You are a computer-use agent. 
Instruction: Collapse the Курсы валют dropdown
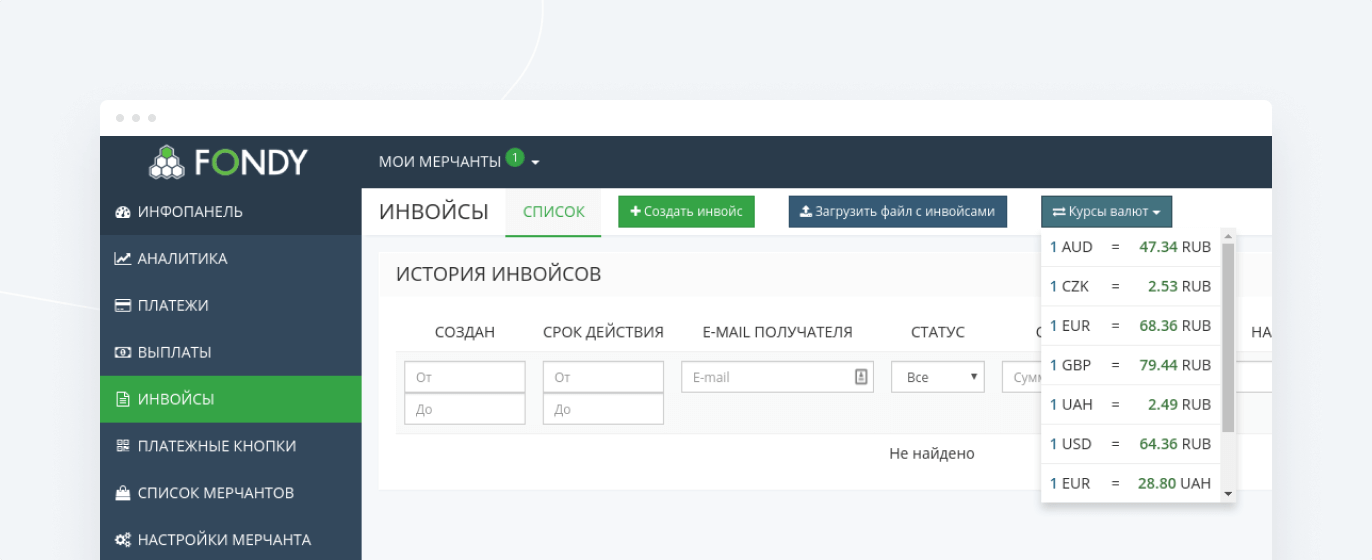point(1106,212)
